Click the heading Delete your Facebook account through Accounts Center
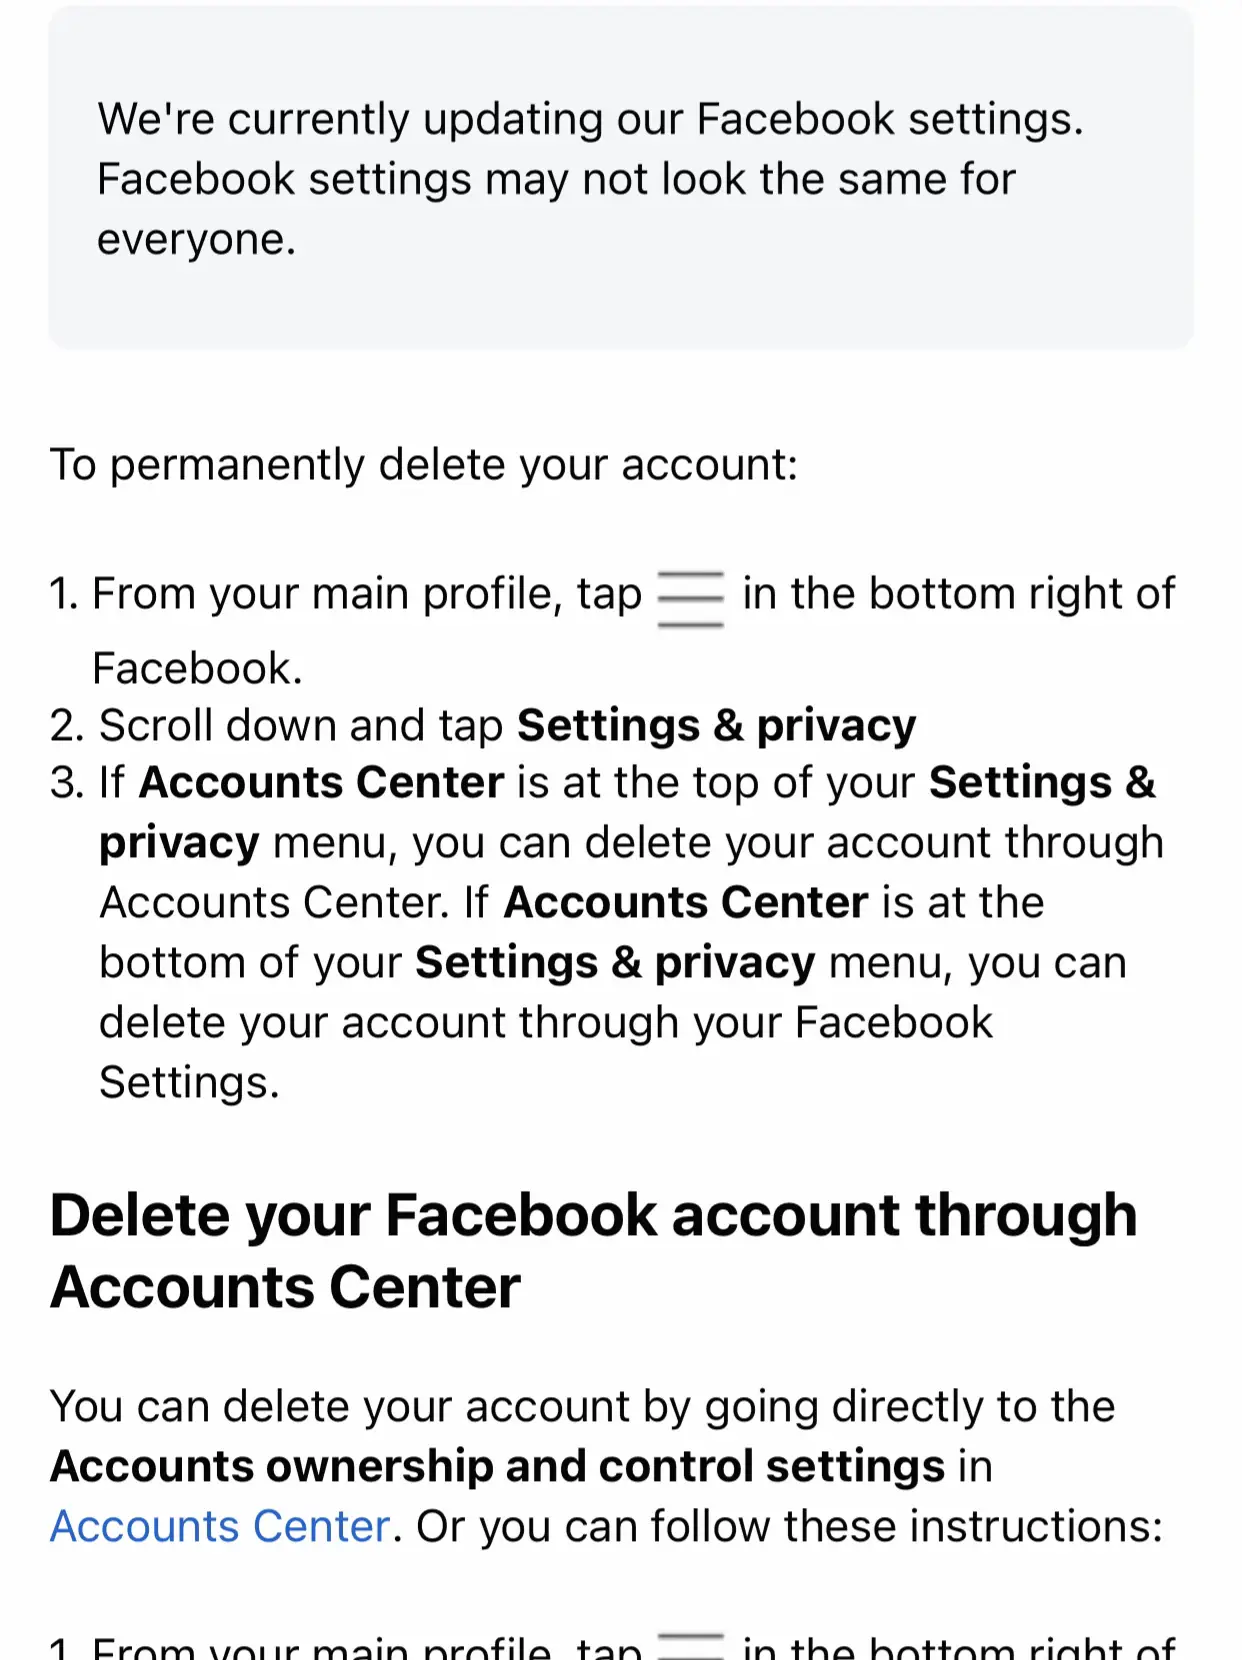Viewport: 1242px width, 1660px height. point(594,1250)
